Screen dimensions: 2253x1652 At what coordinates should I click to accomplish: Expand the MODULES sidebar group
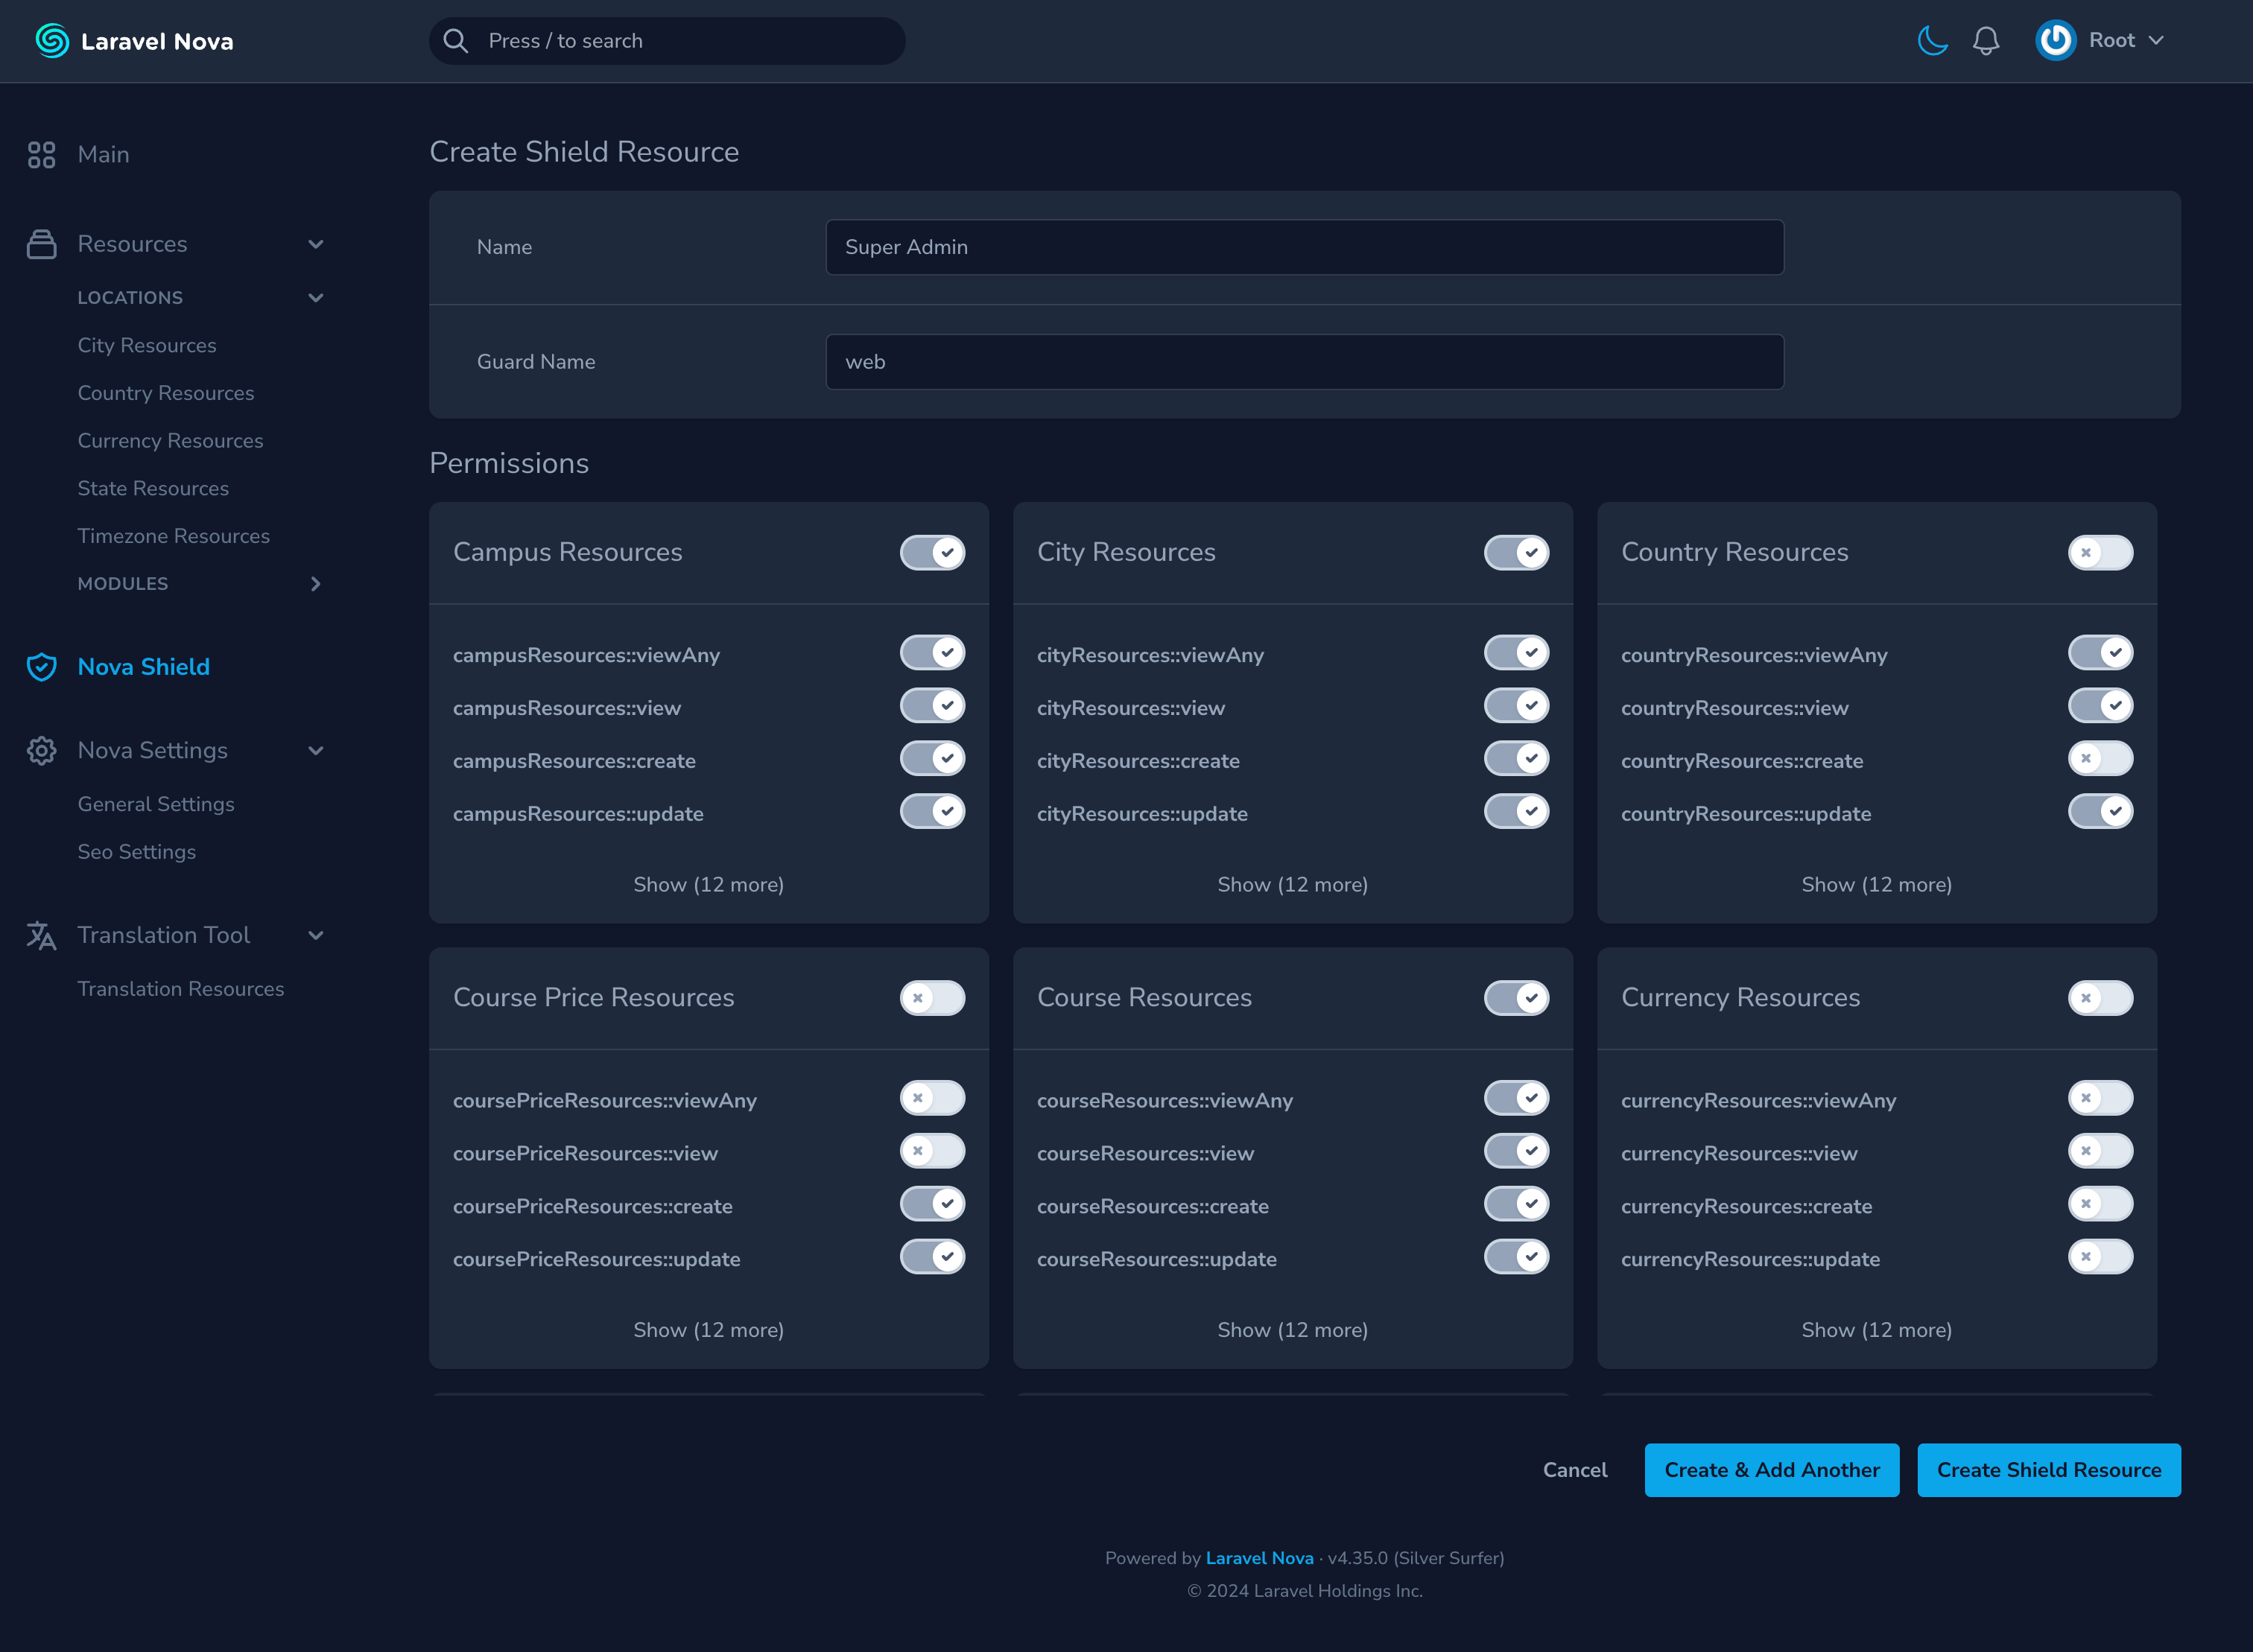point(315,584)
